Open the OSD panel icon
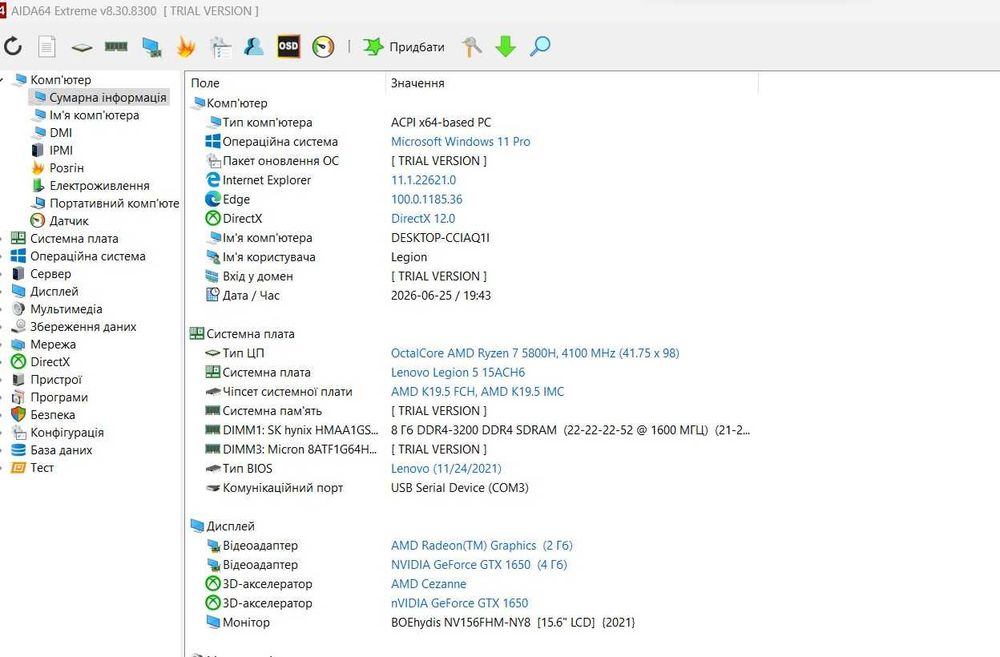Image resolution: width=1000 pixels, height=657 pixels. 288,46
